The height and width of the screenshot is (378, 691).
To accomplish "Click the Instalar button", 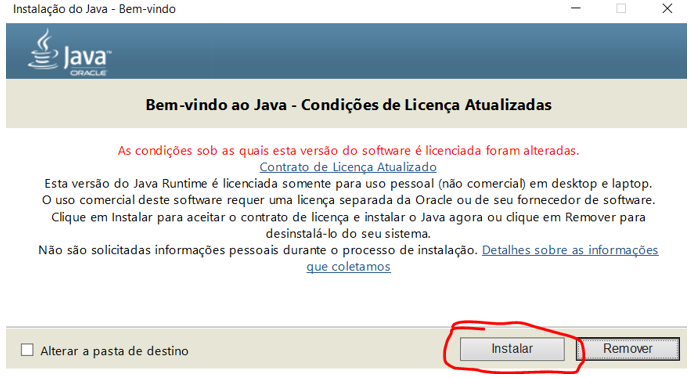I will pos(512,349).
